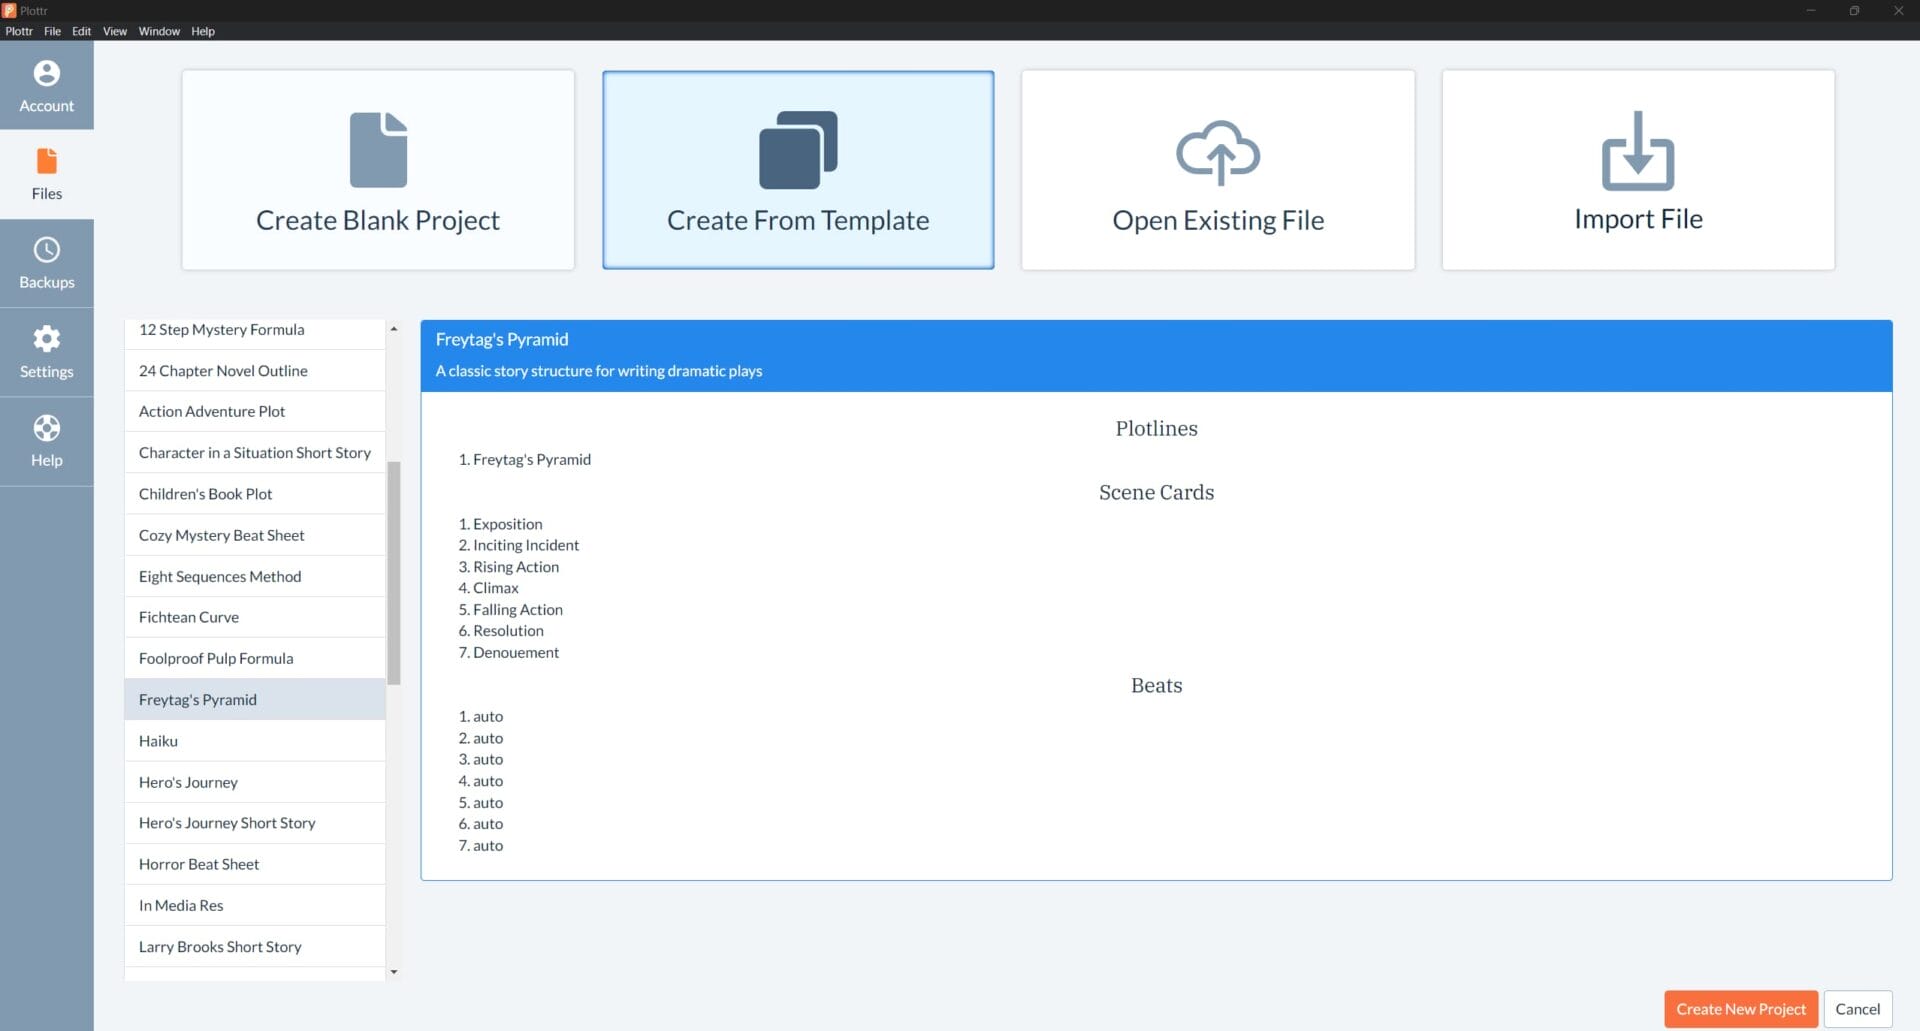
Task: Pick the Cozy Mystery Beat Sheet template
Action: click(222, 535)
